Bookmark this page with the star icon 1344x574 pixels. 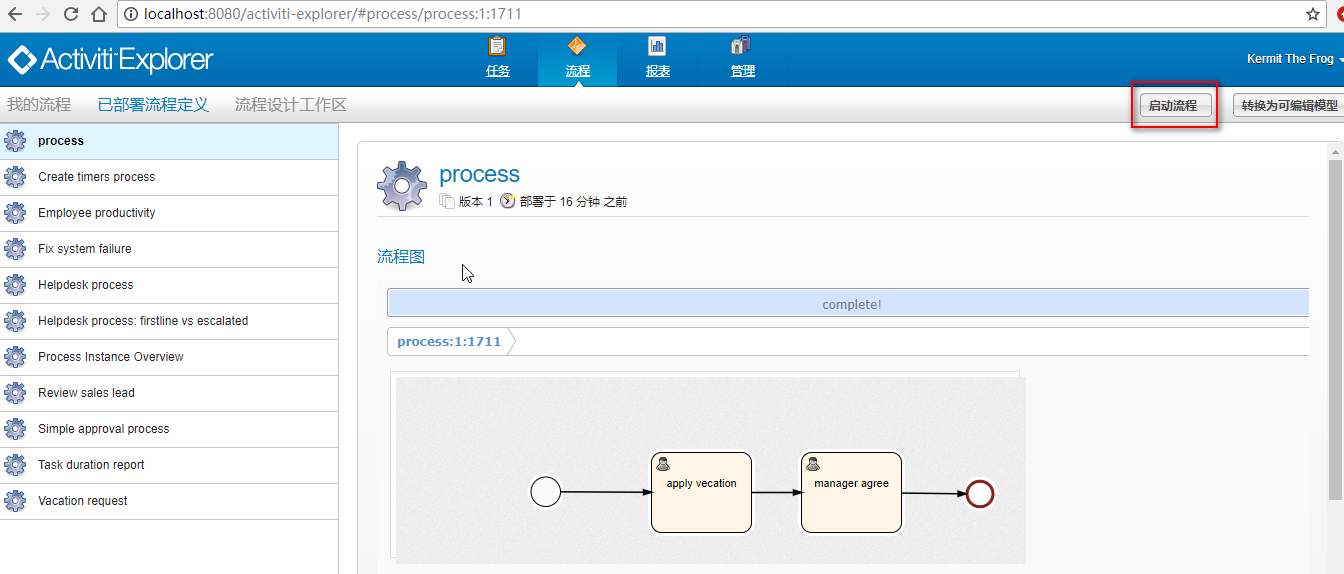(1313, 14)
